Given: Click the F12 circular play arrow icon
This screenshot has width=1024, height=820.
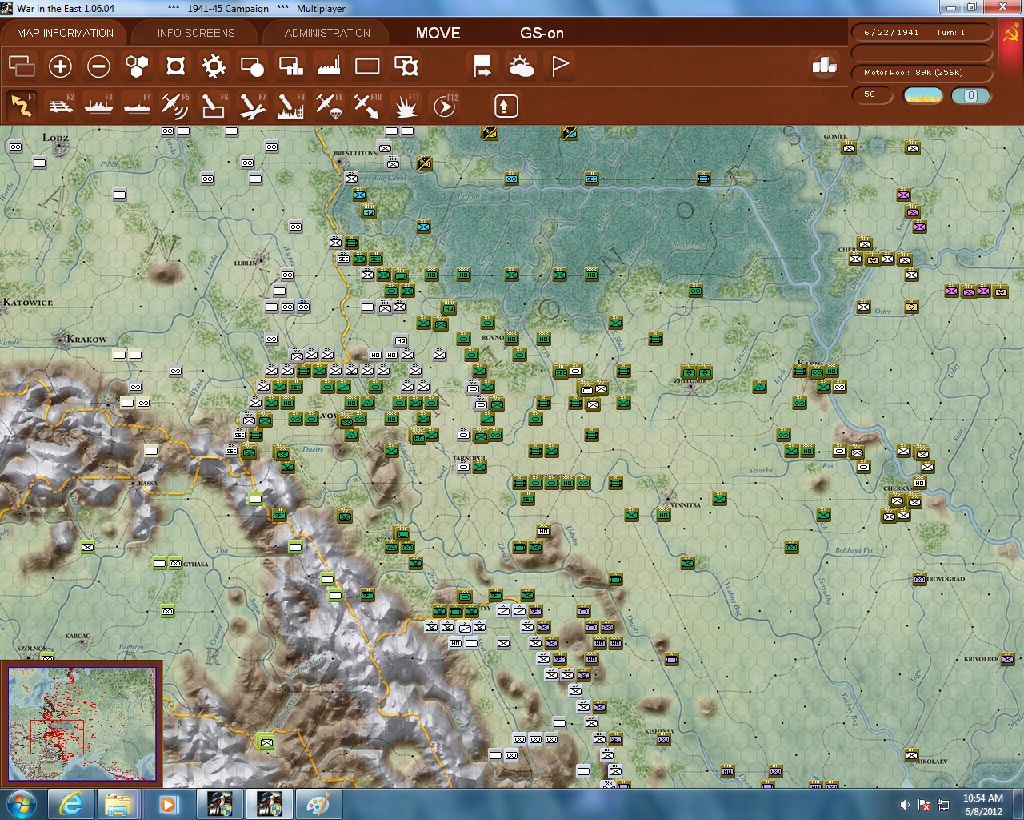Looking at the screenshot, I should [444, 106].
